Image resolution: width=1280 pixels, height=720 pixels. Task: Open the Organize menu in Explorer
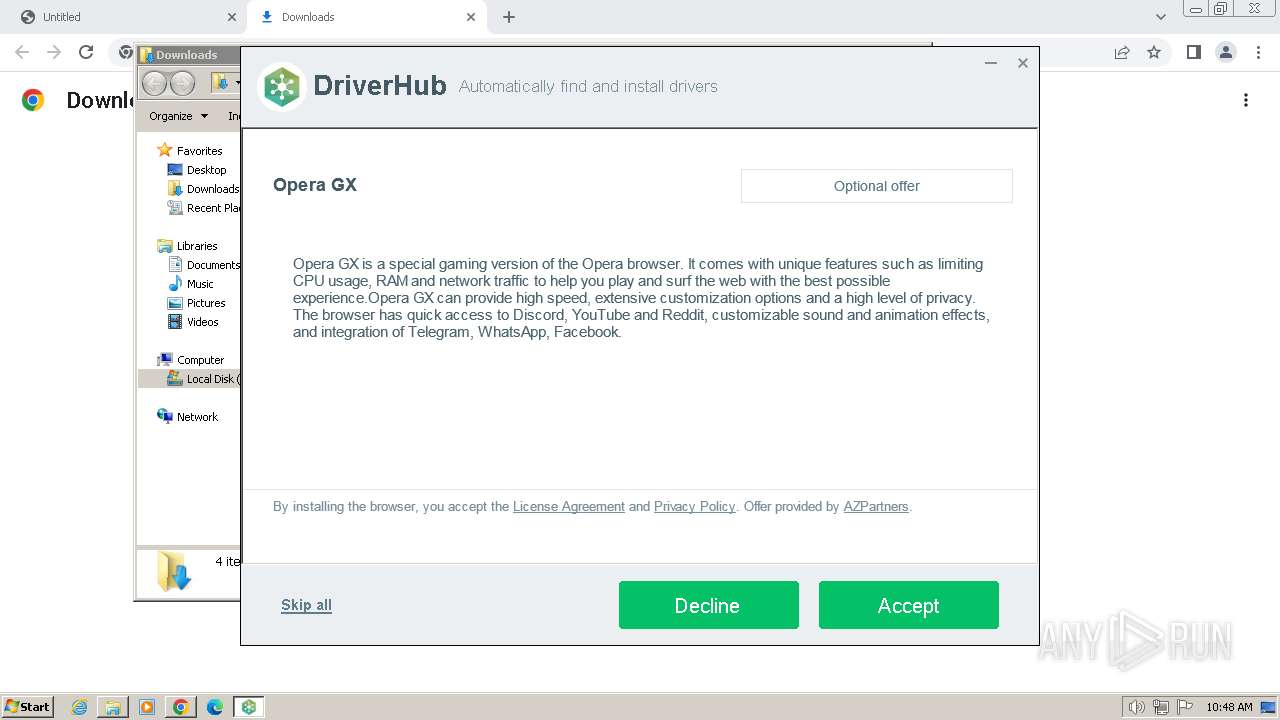tap(178, 116)
